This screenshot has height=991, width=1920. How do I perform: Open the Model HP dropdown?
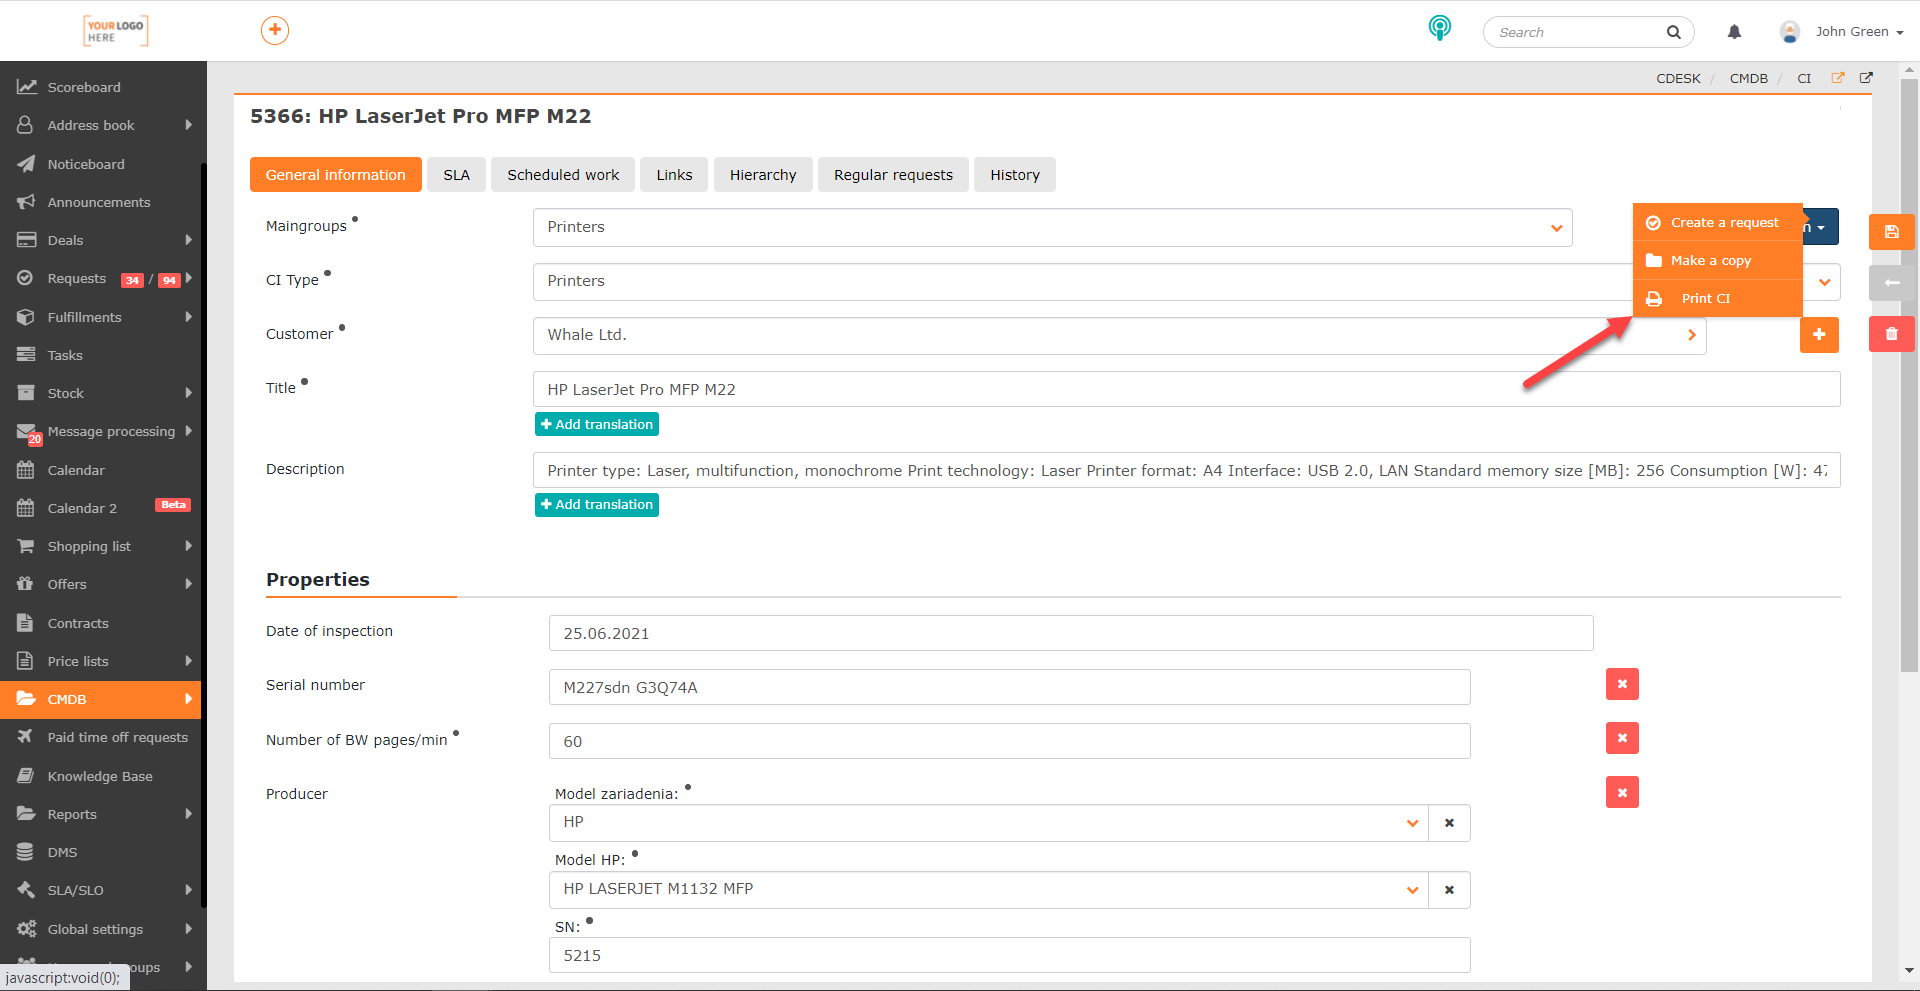click(x=989, y=890)
